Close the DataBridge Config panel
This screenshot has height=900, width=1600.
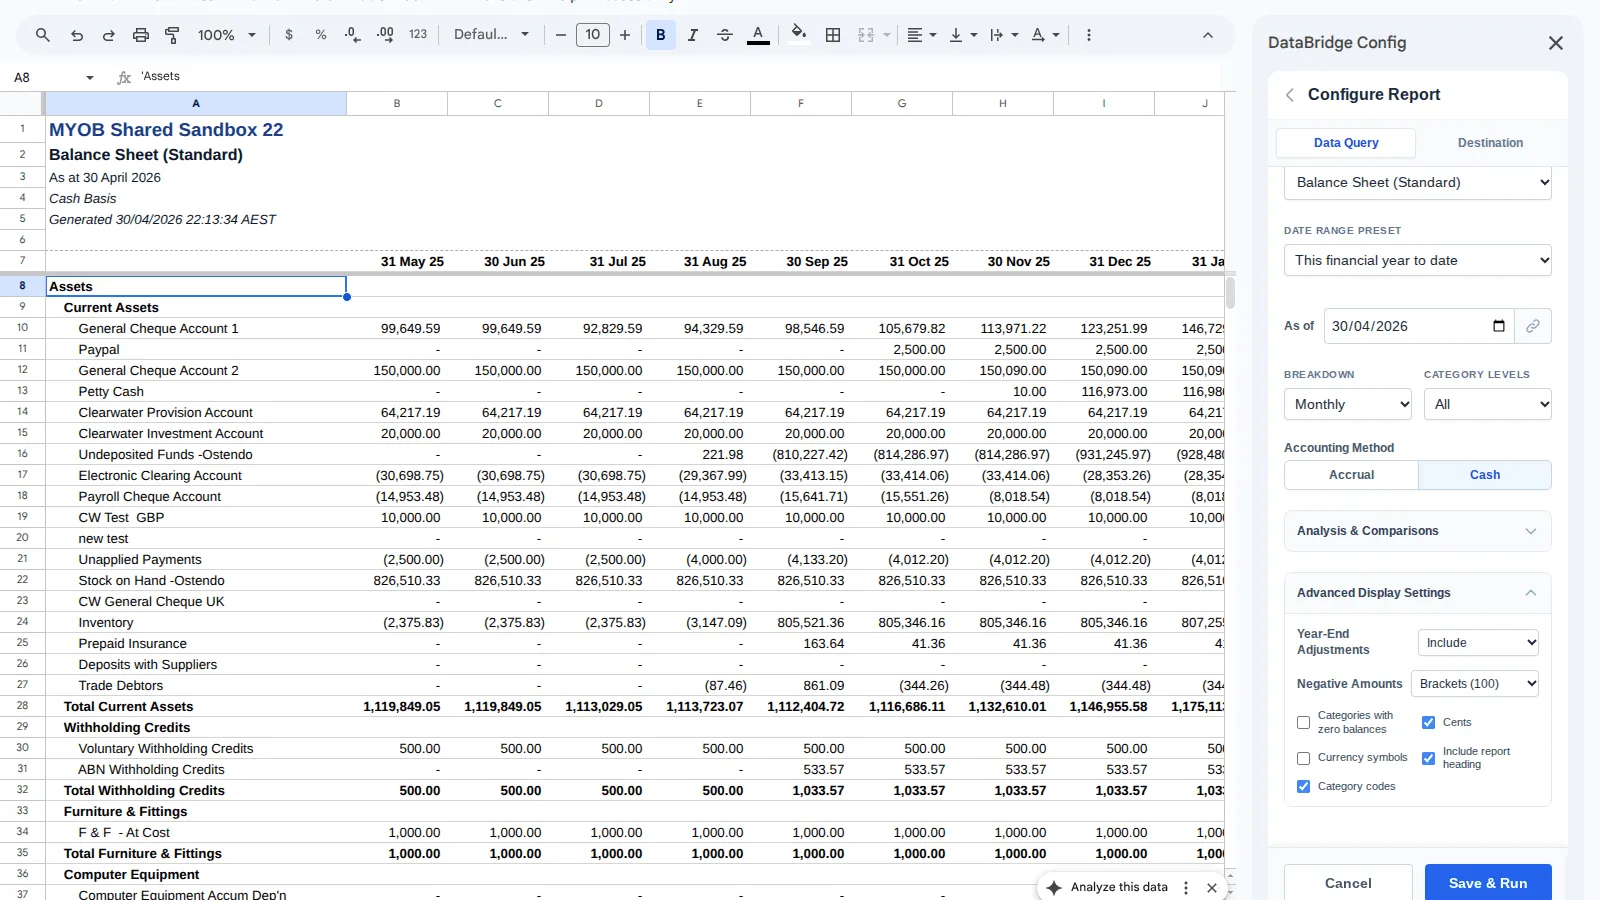(x=1556, y=43)
